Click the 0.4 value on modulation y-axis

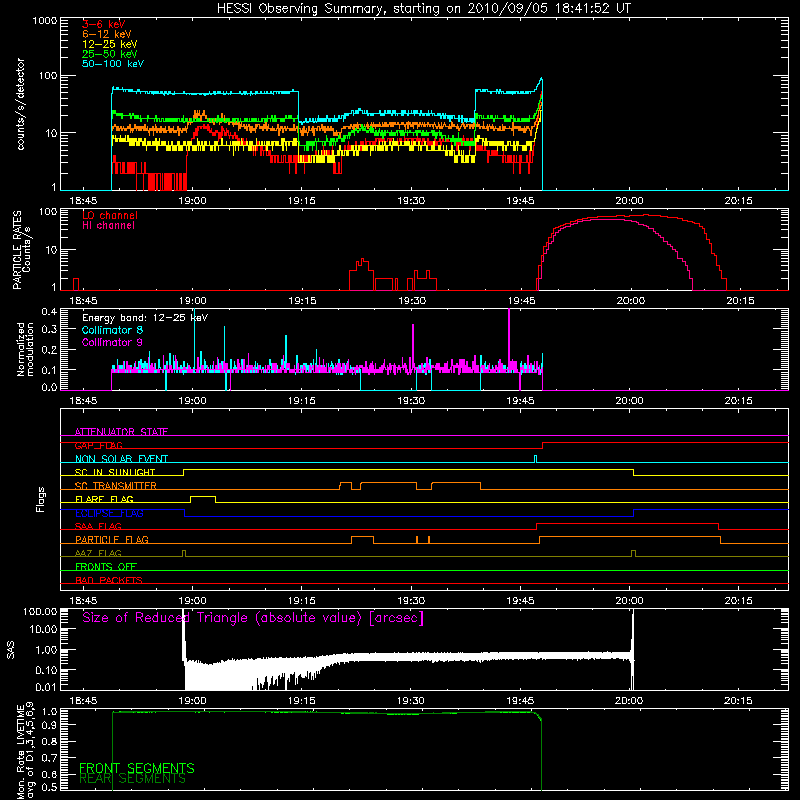[49, 311]
